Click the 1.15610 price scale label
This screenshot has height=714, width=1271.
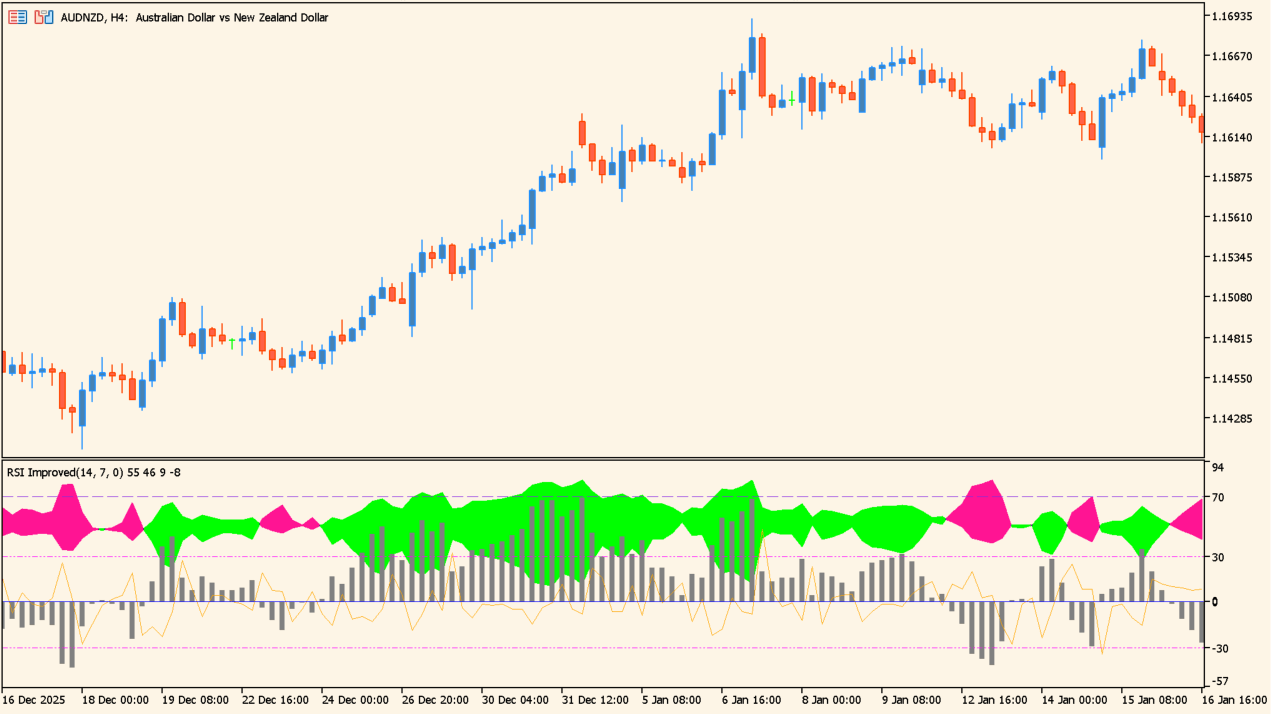(x=1231, y=218)
